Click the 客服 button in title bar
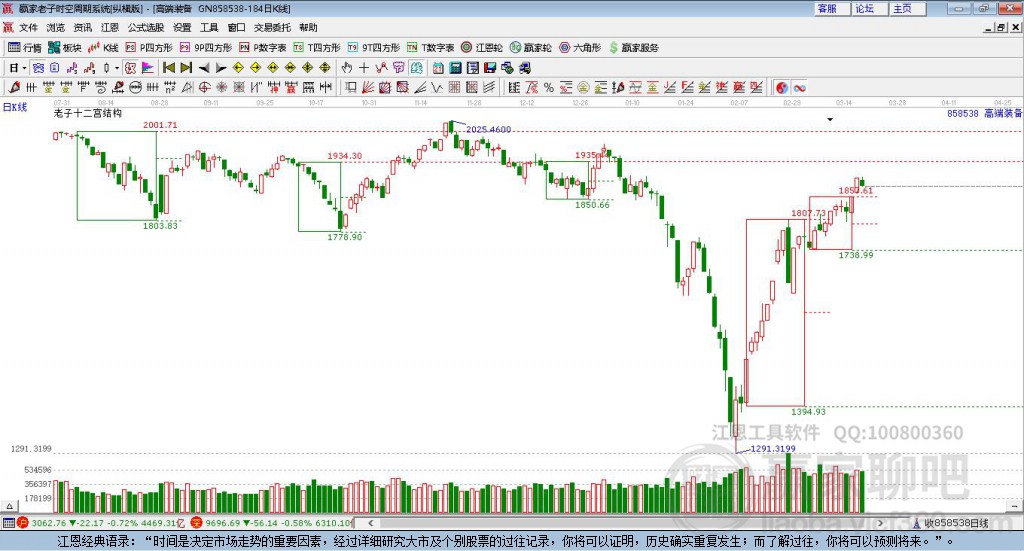This screenshot has height=551, width=1024. 831,8
